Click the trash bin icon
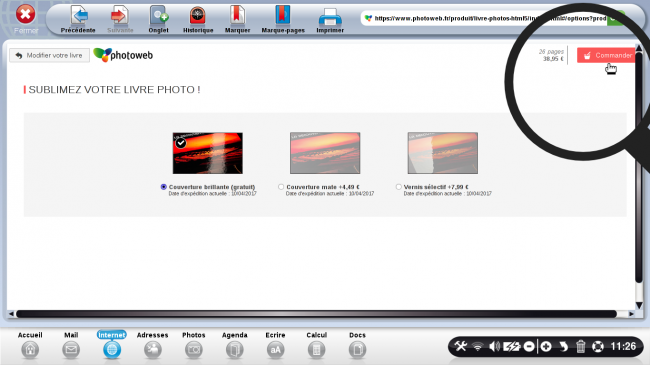Viewport: 650px width, 365px height. point(580,346)
